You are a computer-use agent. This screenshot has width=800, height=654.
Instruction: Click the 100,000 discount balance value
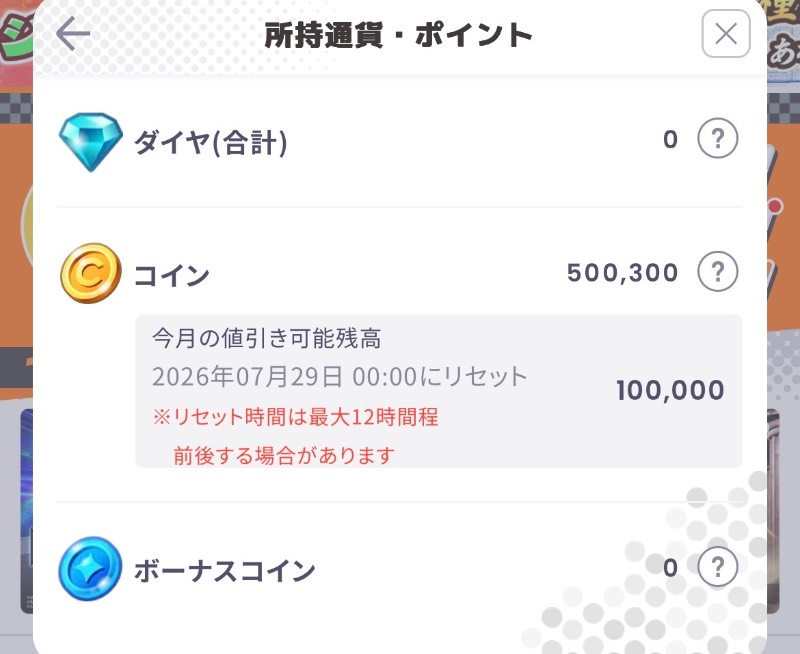(x=670, y=390)
